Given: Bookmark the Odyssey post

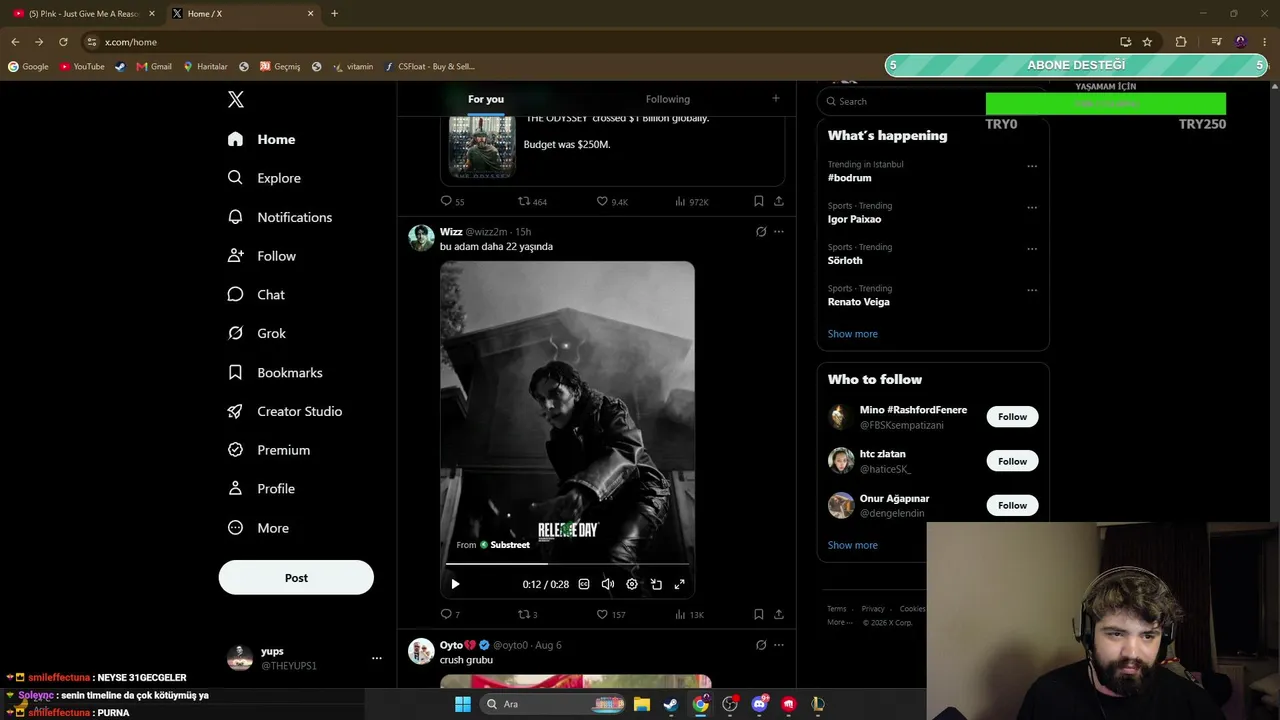Looking at the screenshot, I should point(759,201).
